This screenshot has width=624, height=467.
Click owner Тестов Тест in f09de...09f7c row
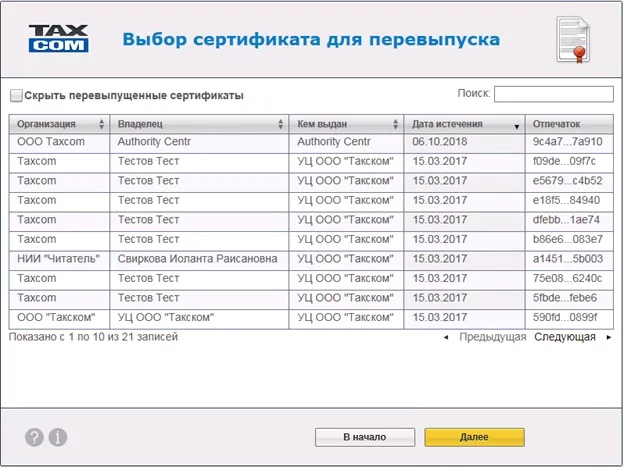[x=148, y=161]
